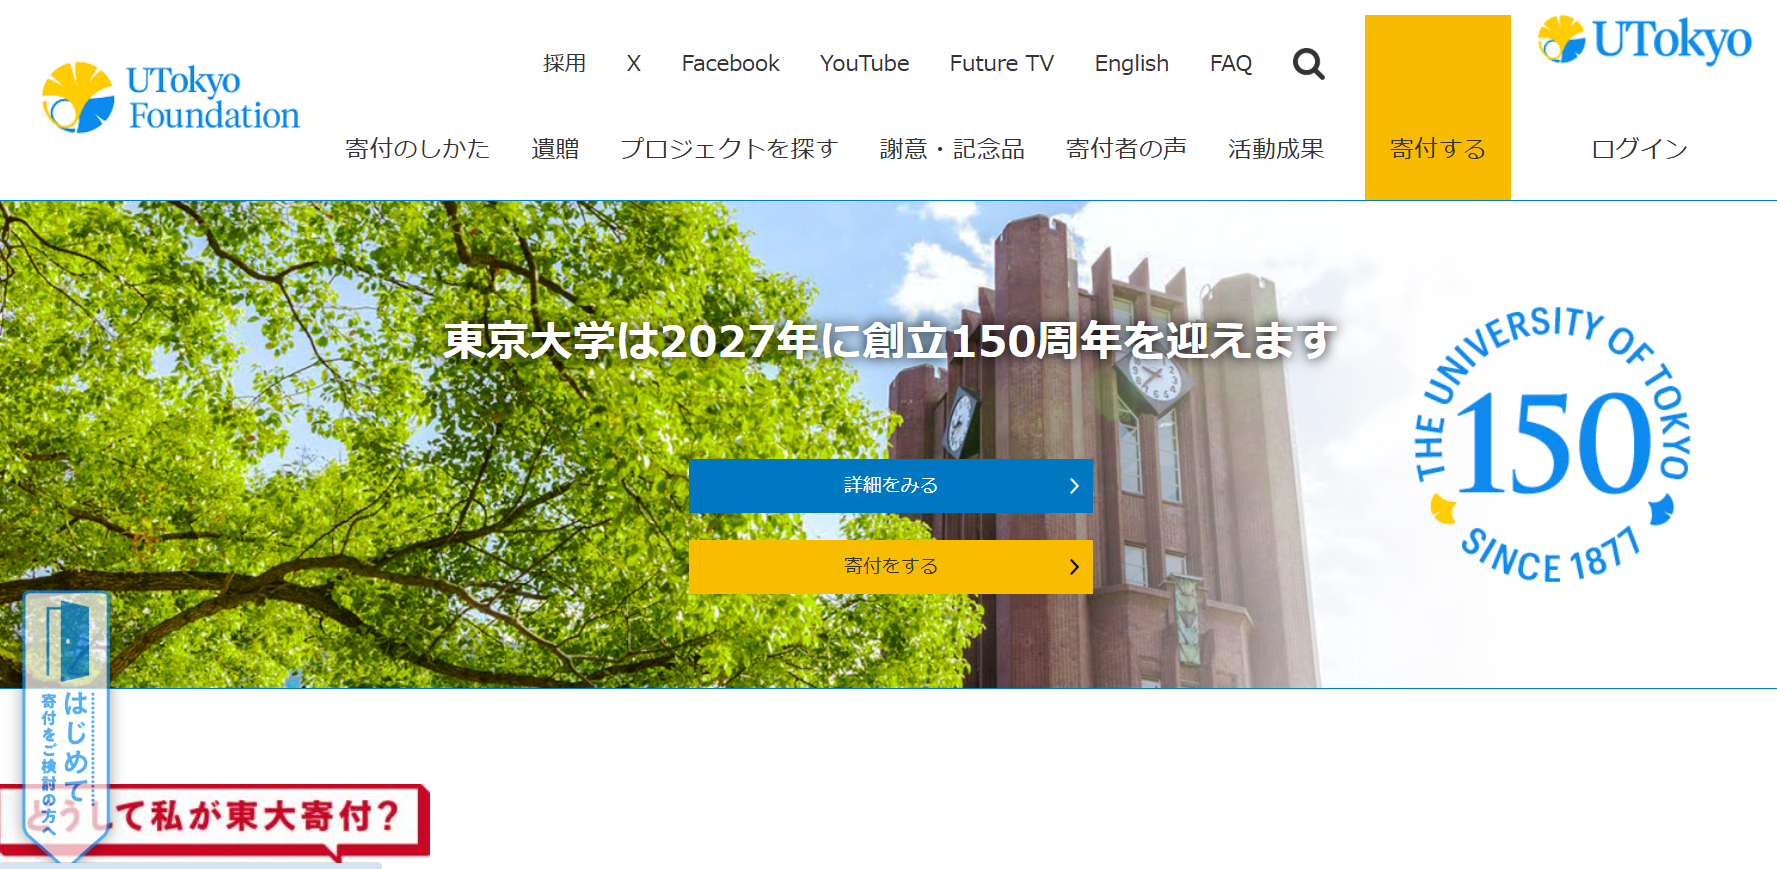
Task: Open the はじめて寄付をご検討の方へ side banner
Action: coord(66,727)
